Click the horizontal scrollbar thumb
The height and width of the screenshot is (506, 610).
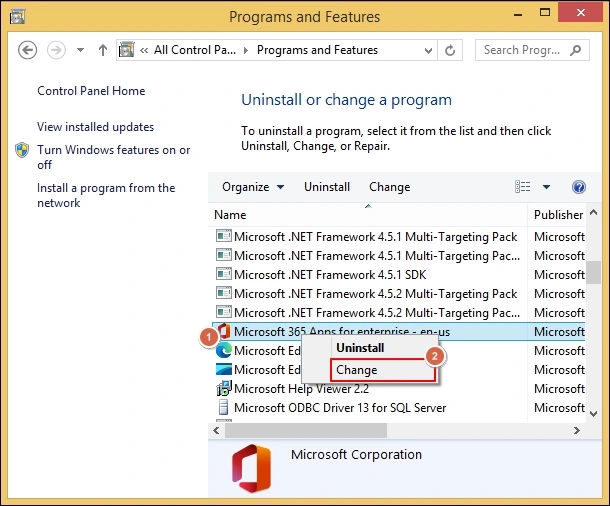pyautogui.click(x=306, y=430)
